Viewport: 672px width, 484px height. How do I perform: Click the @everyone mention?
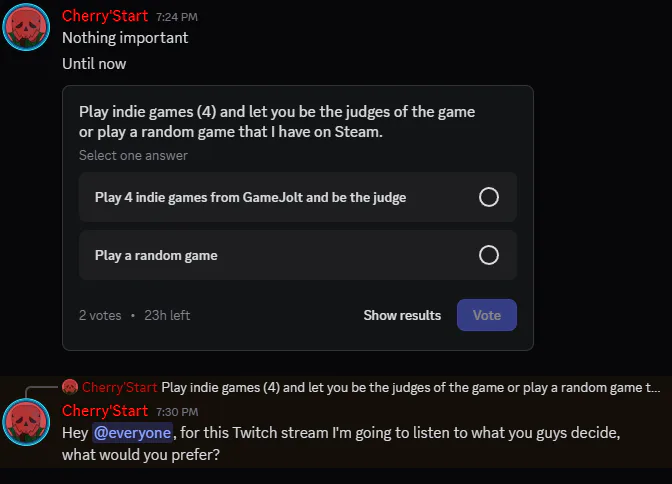132,433
